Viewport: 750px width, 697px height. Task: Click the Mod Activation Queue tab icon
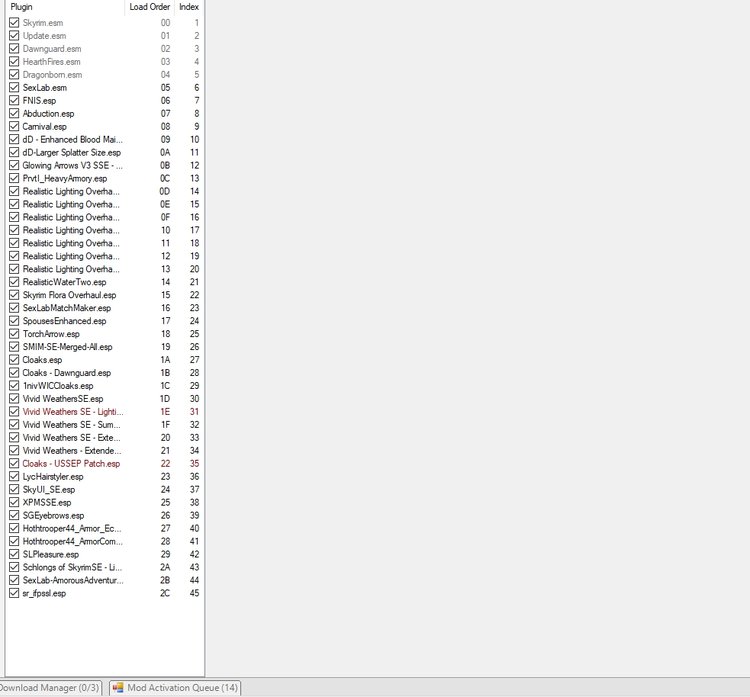coord(118,688)
